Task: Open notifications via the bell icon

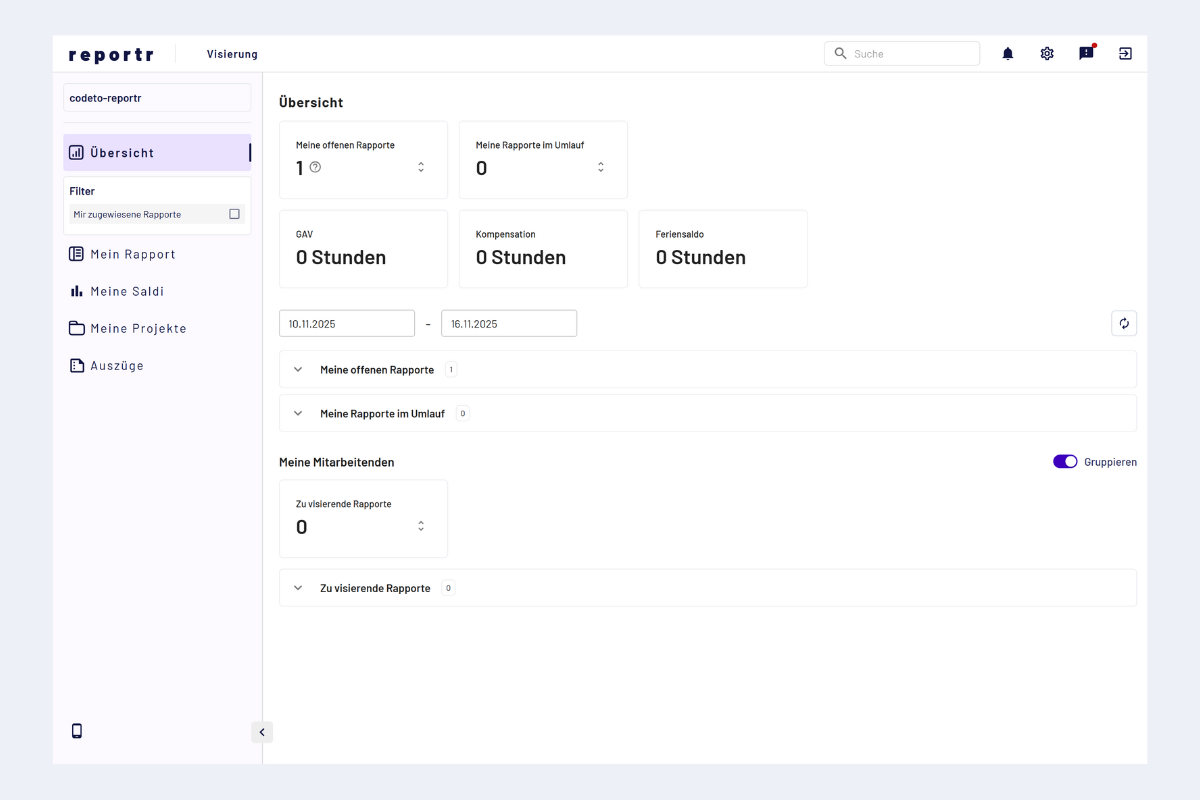Action: coord(1007,53)
